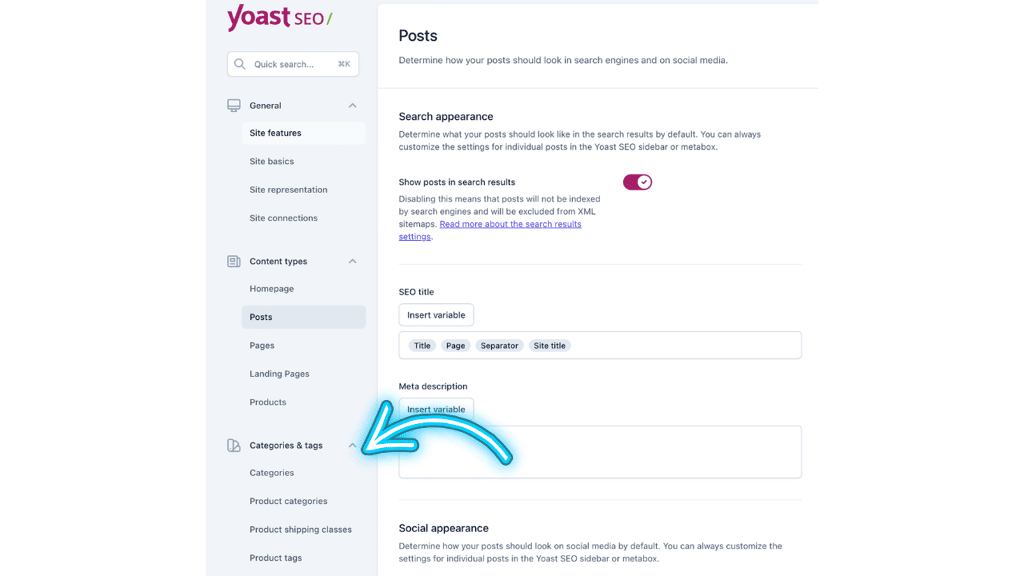1024x576 pixels.
Task: Click the Yoast SEO logo
Action: [280, 18]
